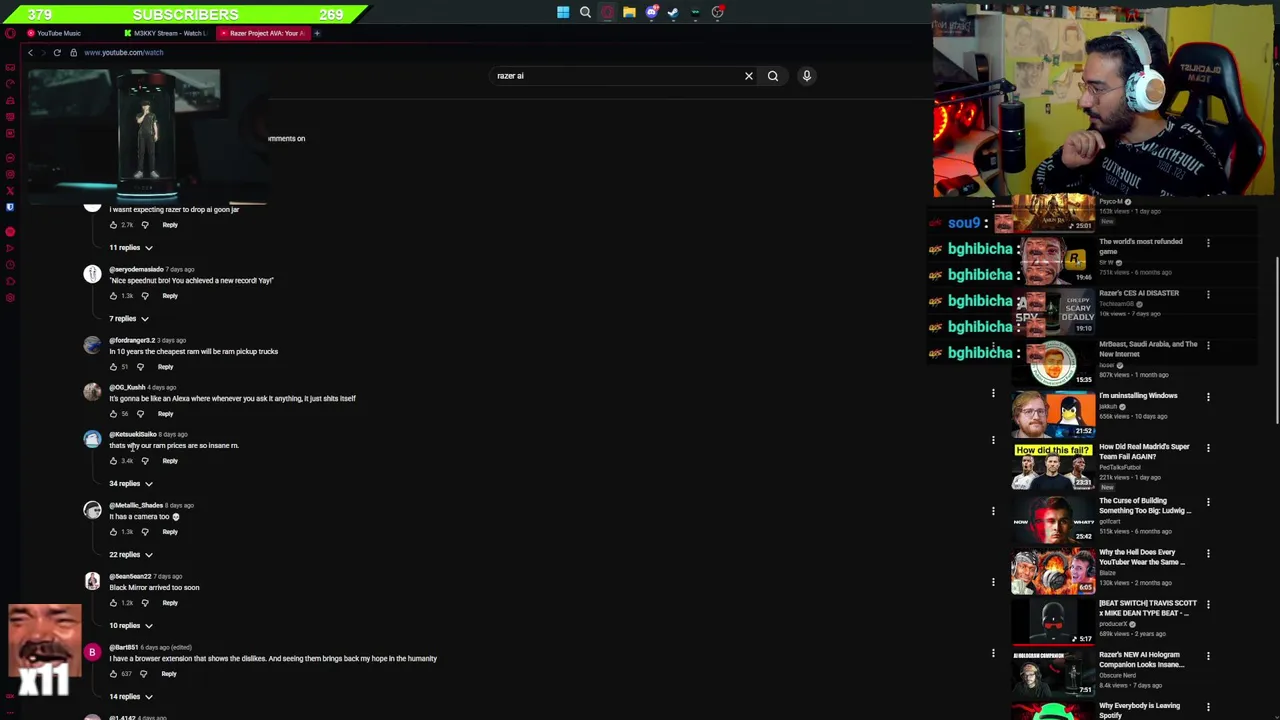The height and width of the screenshot is (720, 1280).
Task: Like the 'ai goon jar' comment
Action: (x=113, y=225)
